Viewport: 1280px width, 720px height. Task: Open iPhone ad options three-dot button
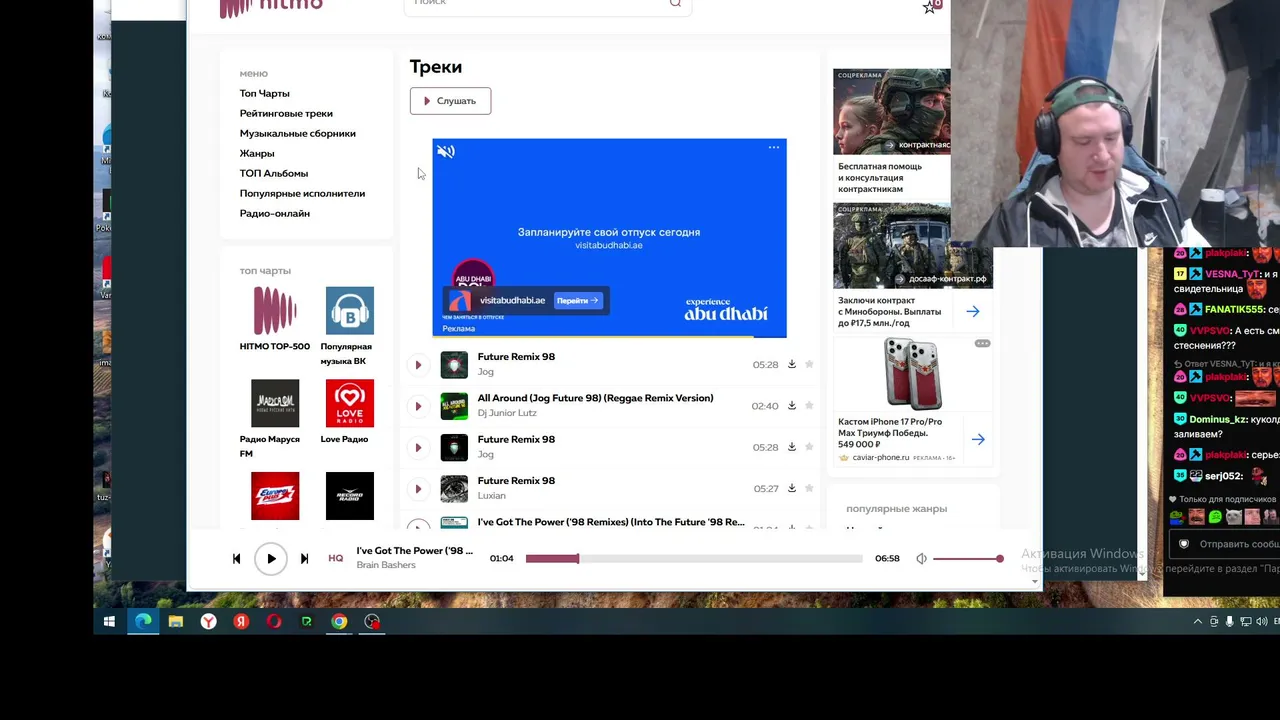(x=982, y=344)
